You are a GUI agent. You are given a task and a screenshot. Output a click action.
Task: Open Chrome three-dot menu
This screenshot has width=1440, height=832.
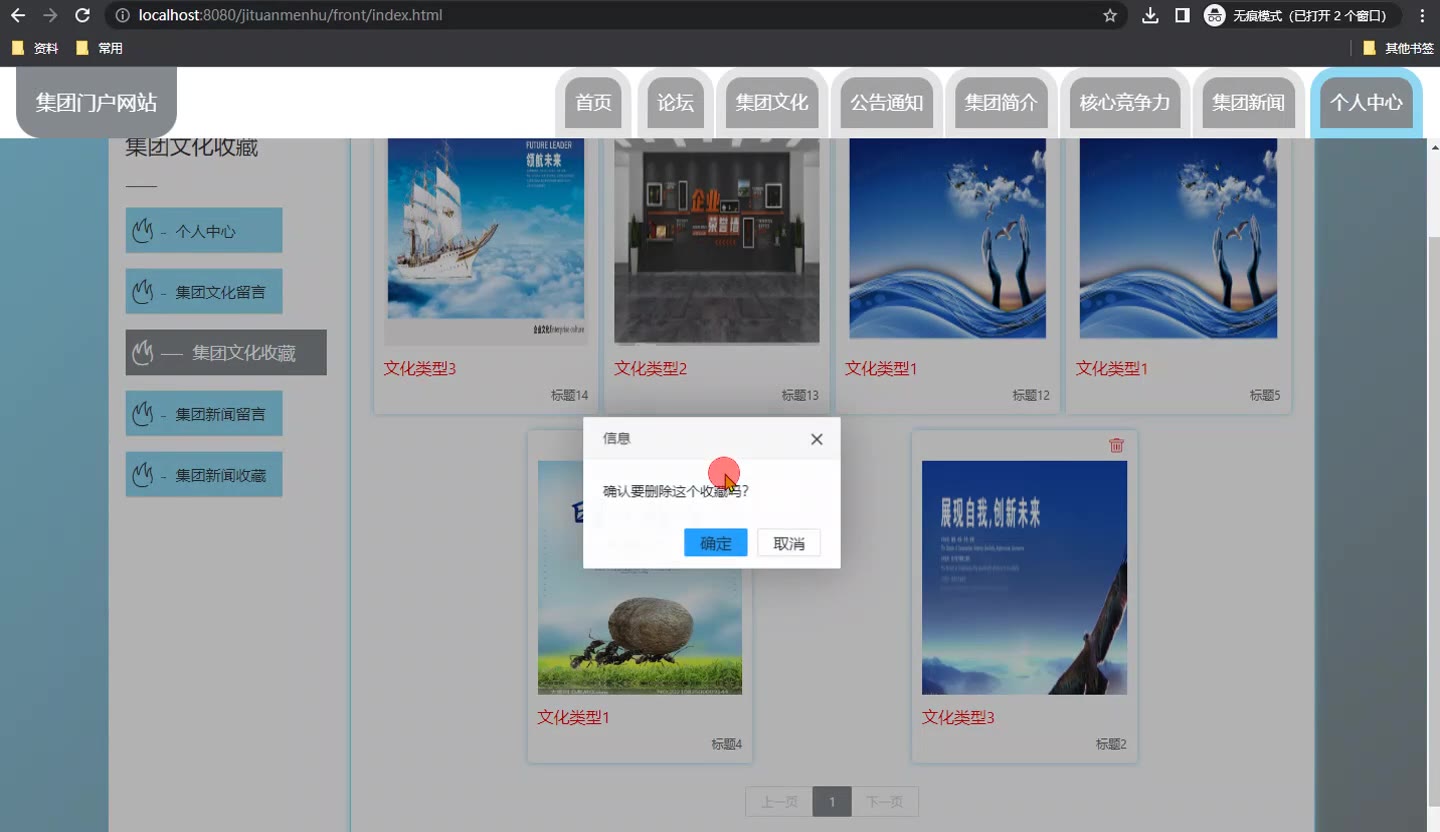tap(1422, 15)
